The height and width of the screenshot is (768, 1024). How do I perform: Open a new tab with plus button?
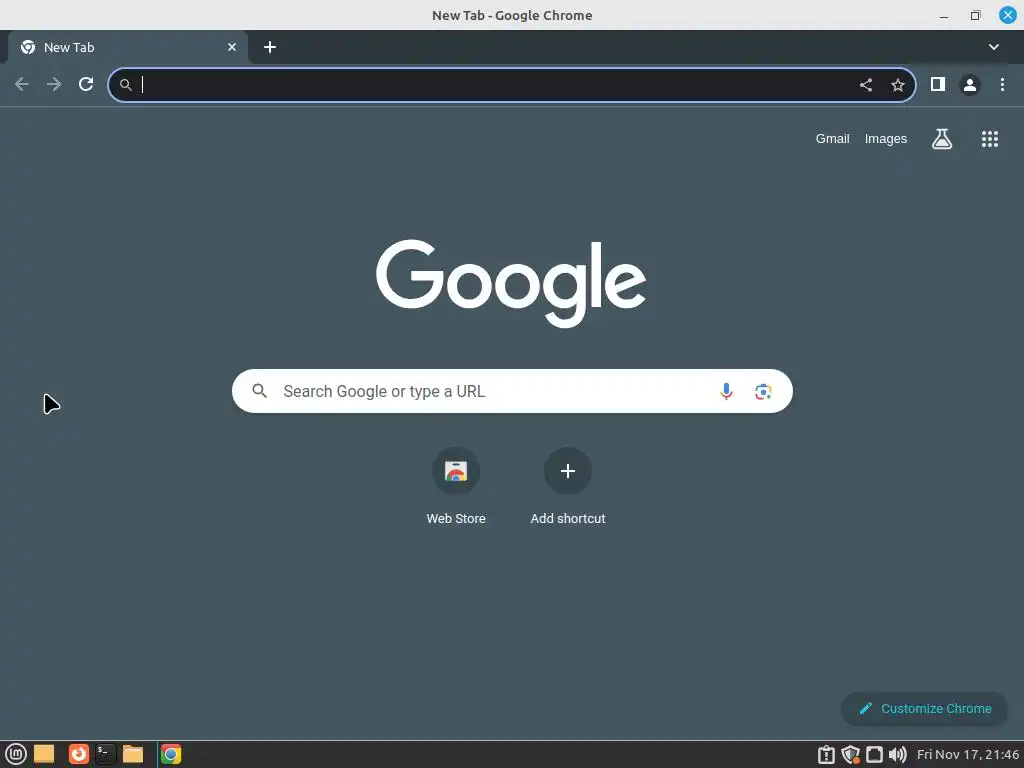click(270, 47)
